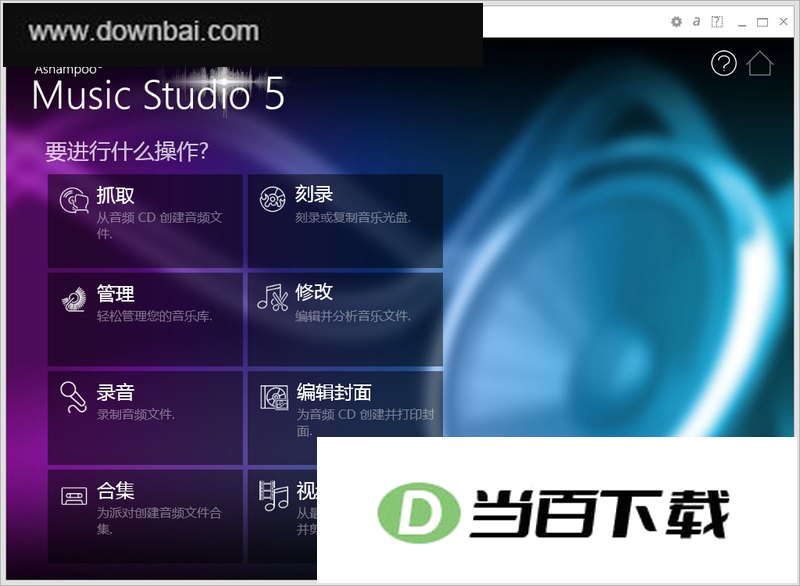800x586 pixels.
Task: Open the 管理 organize tile
Action: coord(145,319)
